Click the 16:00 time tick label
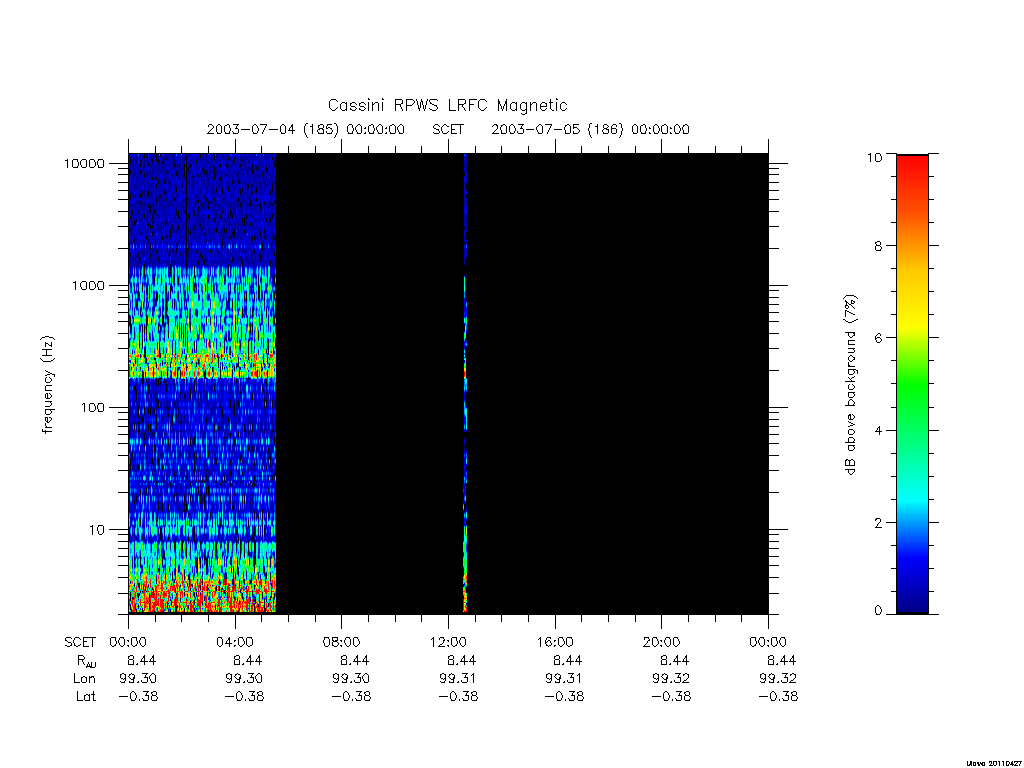Screen dimensions: 1024x768 pos(554,642)
